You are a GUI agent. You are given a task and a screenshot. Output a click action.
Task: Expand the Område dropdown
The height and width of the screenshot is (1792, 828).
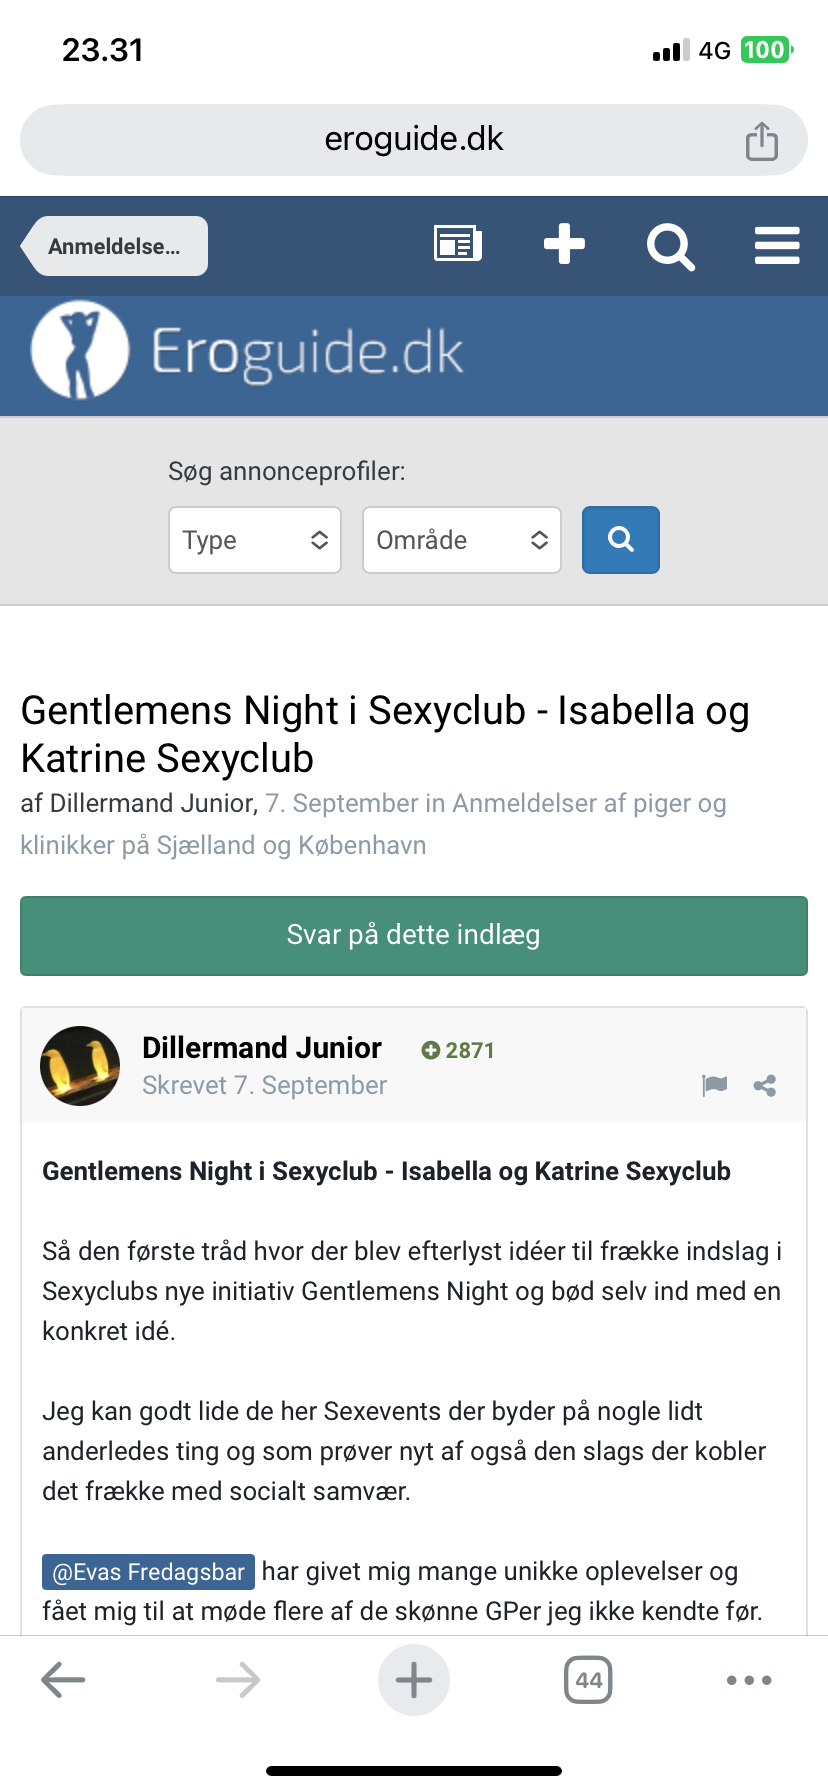(x=461, y=540)
